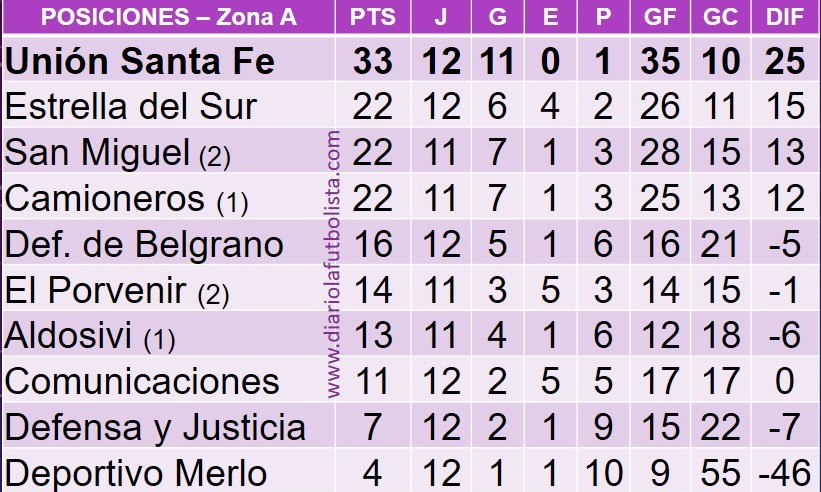Click Deportivo Merlo's 55 goals against cell
Viewport: 821px width, 492px height.
point(720,473)
